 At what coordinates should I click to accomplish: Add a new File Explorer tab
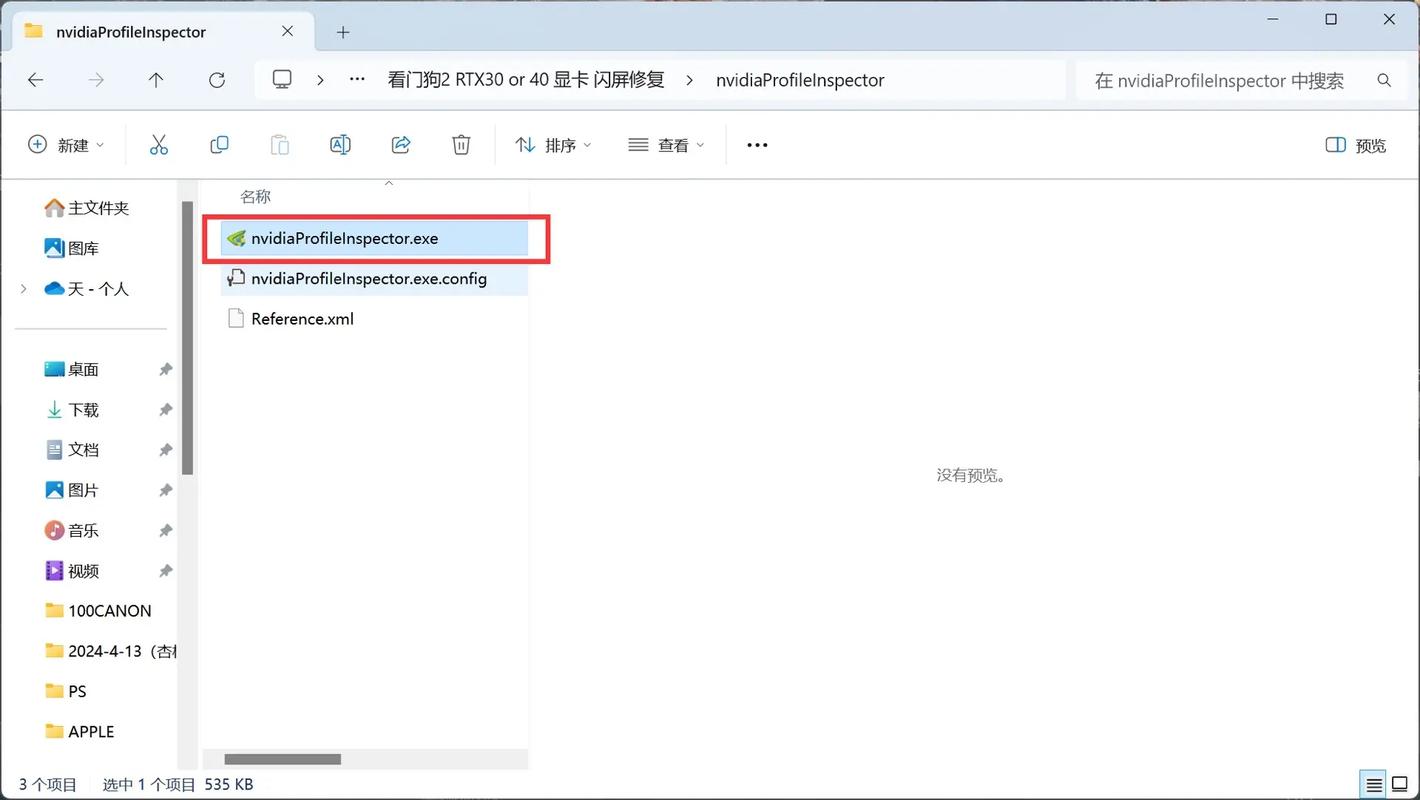tap(343, 32)
